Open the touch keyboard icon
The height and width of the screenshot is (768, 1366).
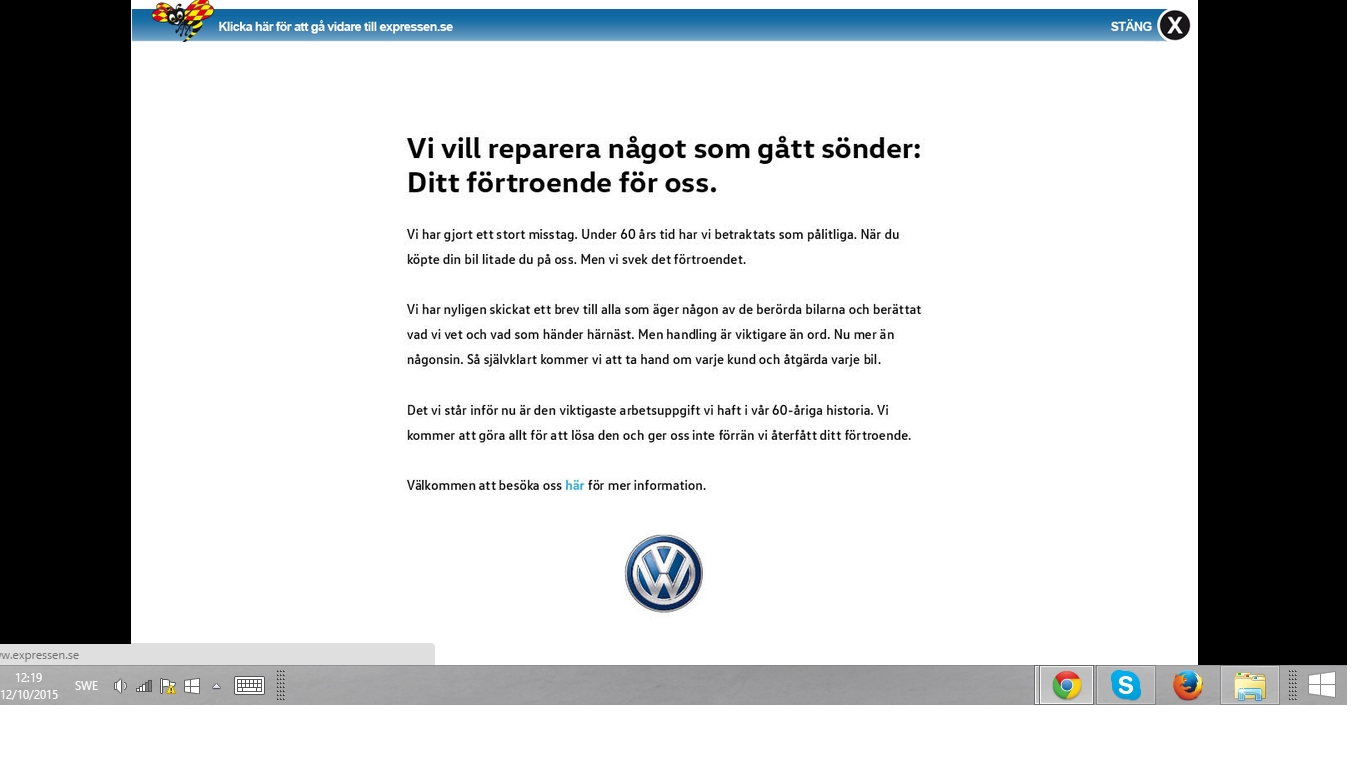[x=249, y=686]
